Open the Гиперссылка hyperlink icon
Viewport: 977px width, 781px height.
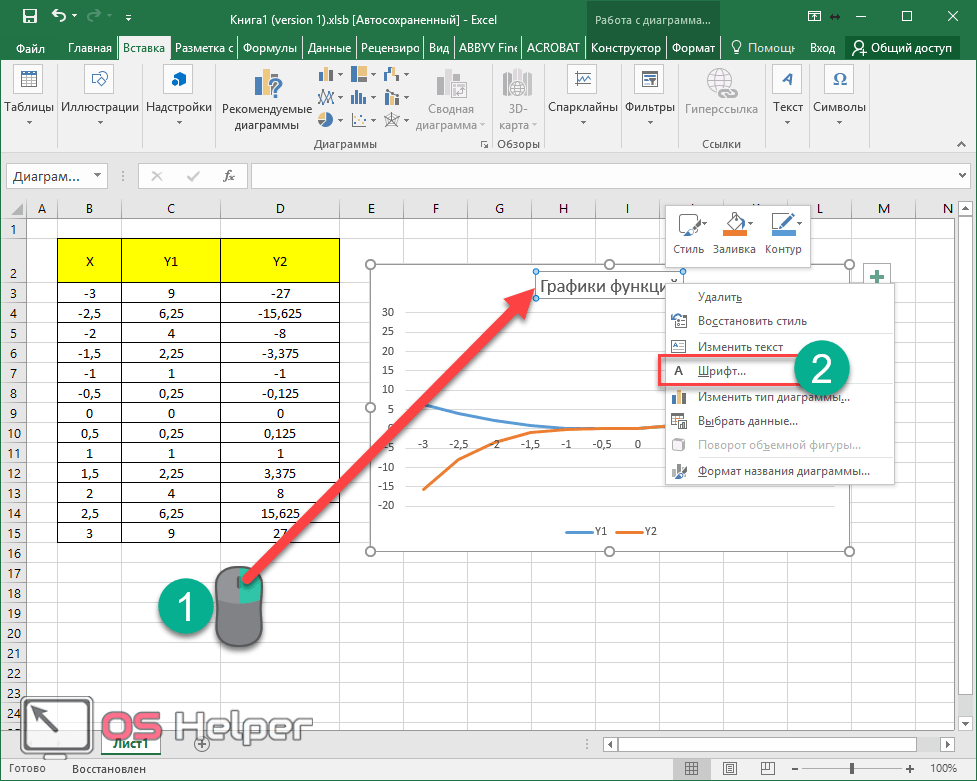(720, 92)
